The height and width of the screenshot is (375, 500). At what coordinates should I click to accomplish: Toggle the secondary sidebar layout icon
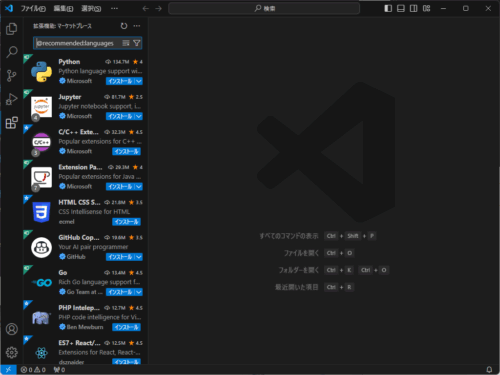coord(414,8)
